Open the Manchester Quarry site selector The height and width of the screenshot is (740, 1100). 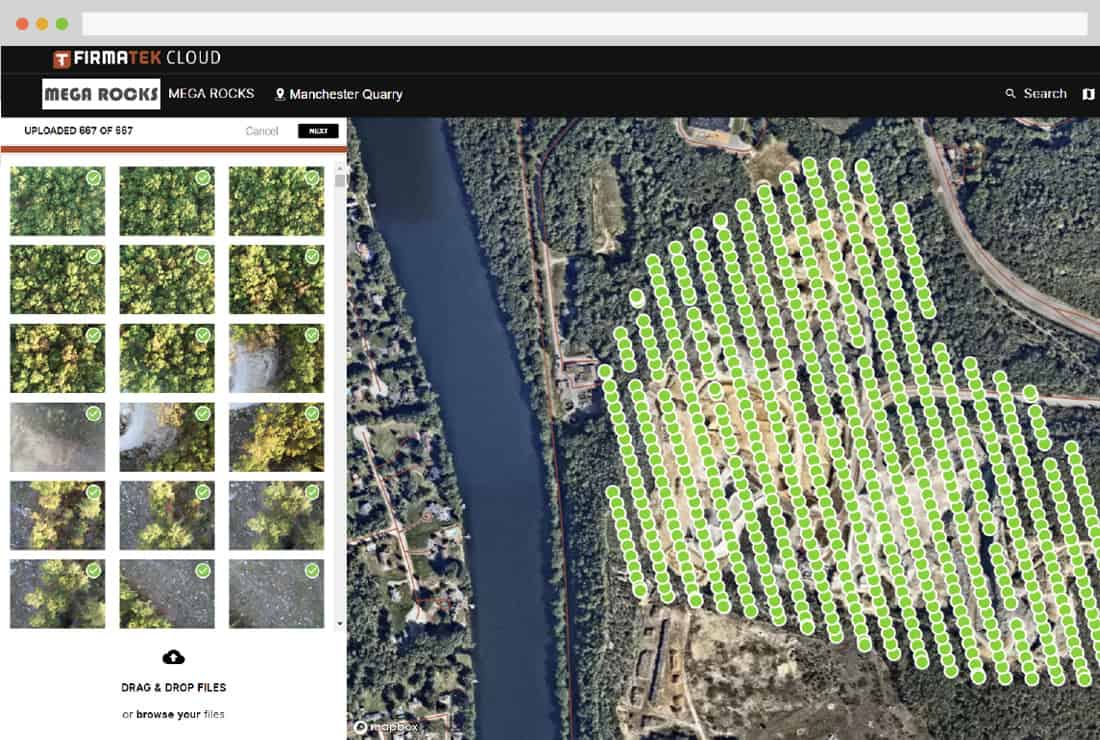[x=345, y=94]
